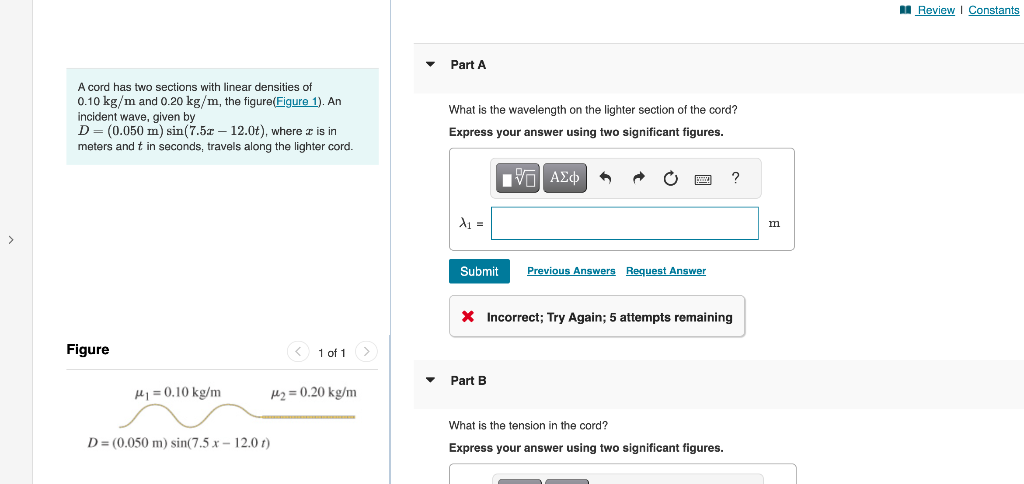
Task: Open the Review book icon link
Action: coord(927,10)
